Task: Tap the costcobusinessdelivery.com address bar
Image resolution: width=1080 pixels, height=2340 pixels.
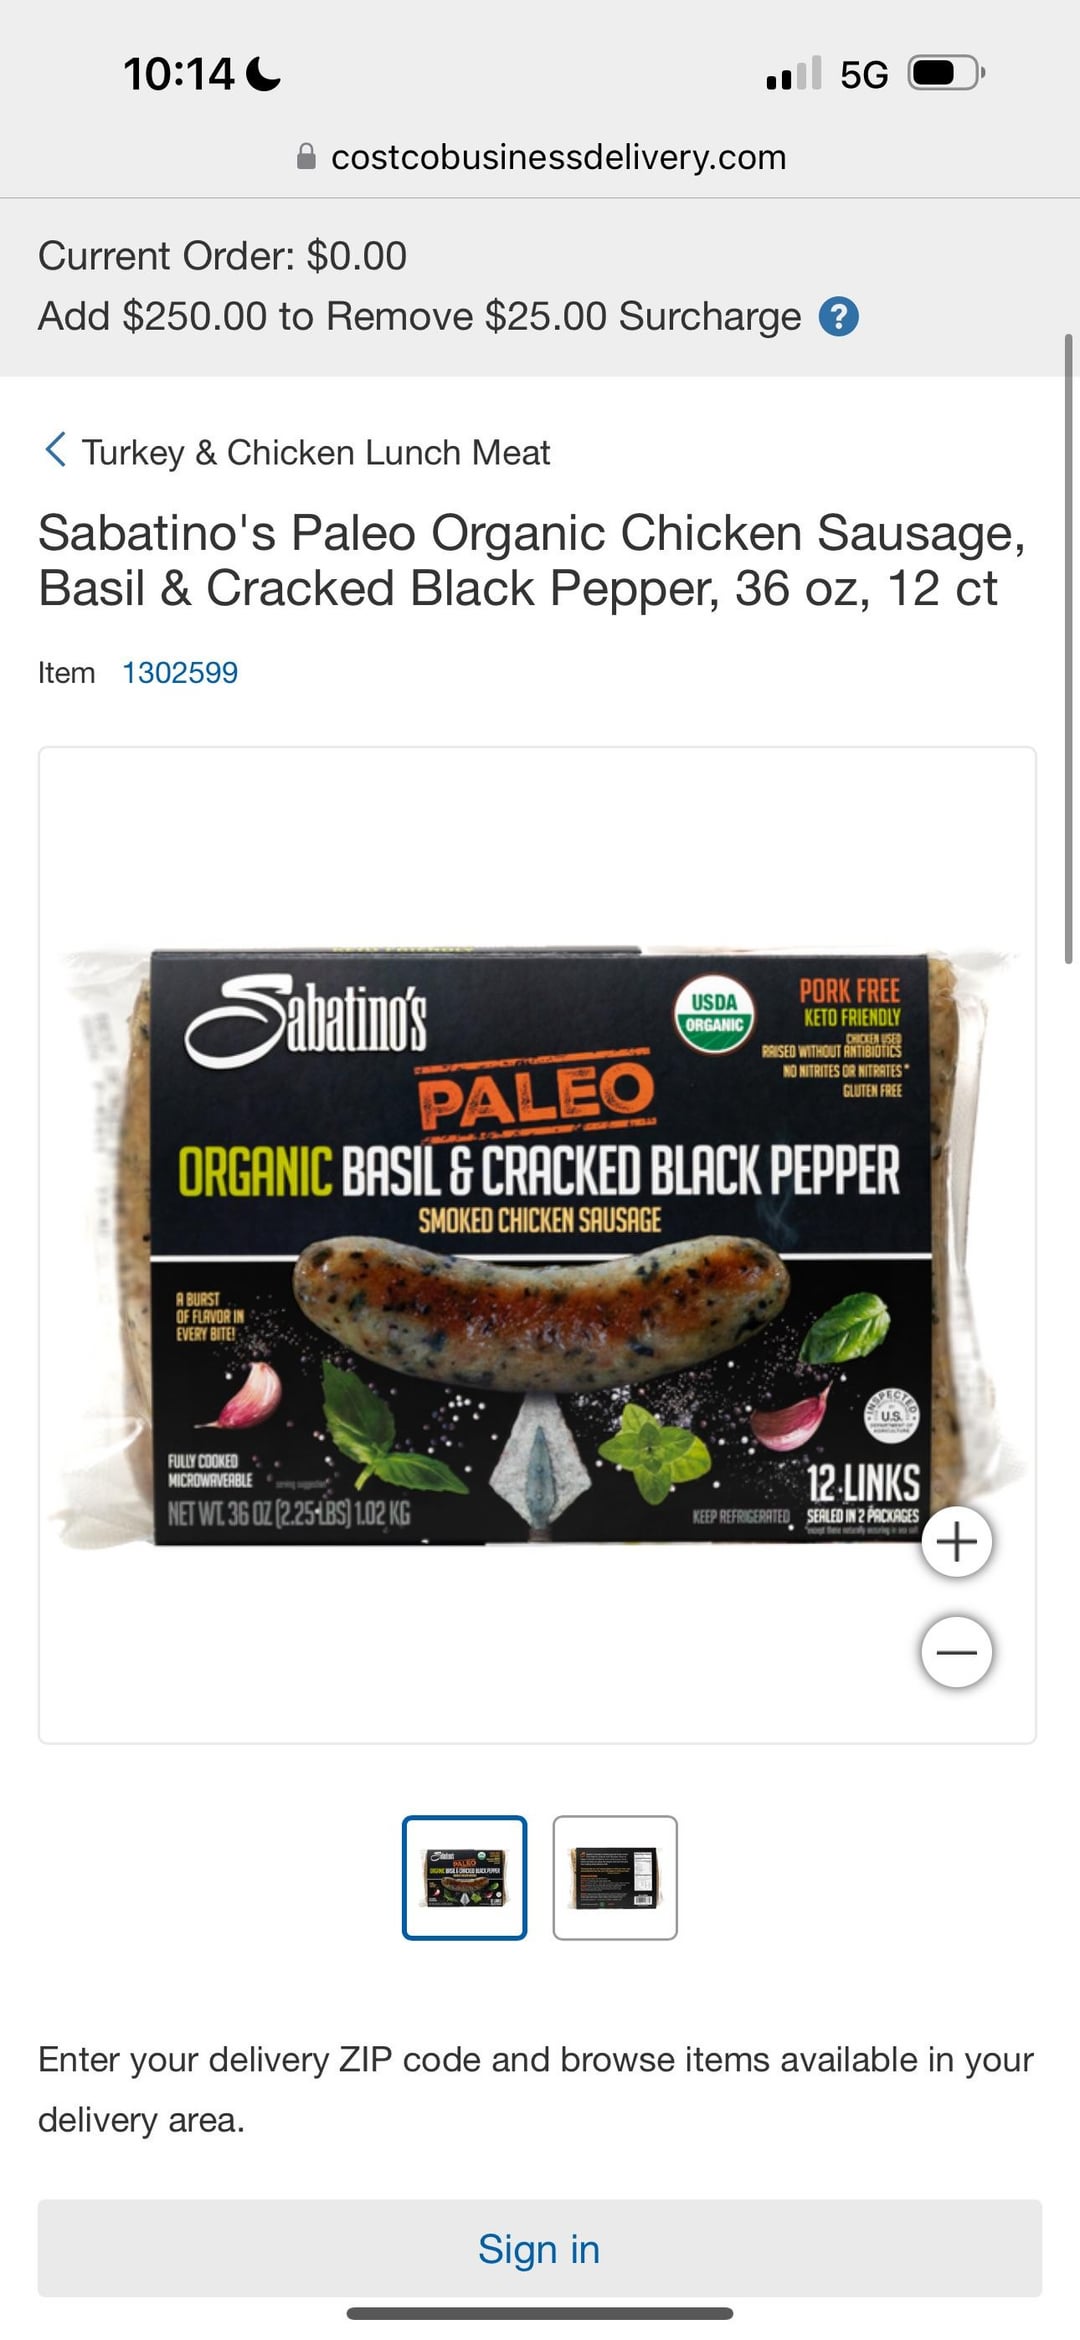Action: click(541, 157)
